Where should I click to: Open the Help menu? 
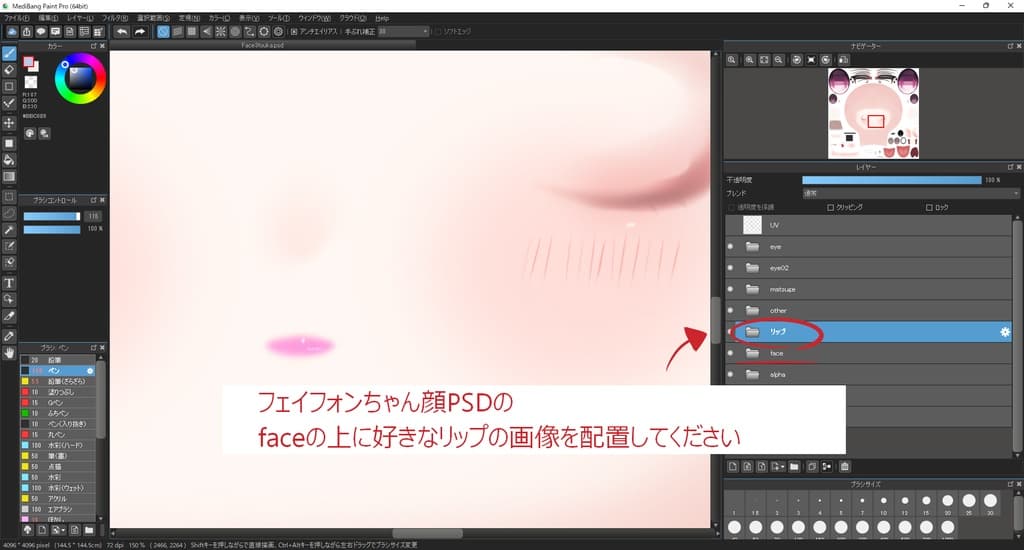click(382, 18)
